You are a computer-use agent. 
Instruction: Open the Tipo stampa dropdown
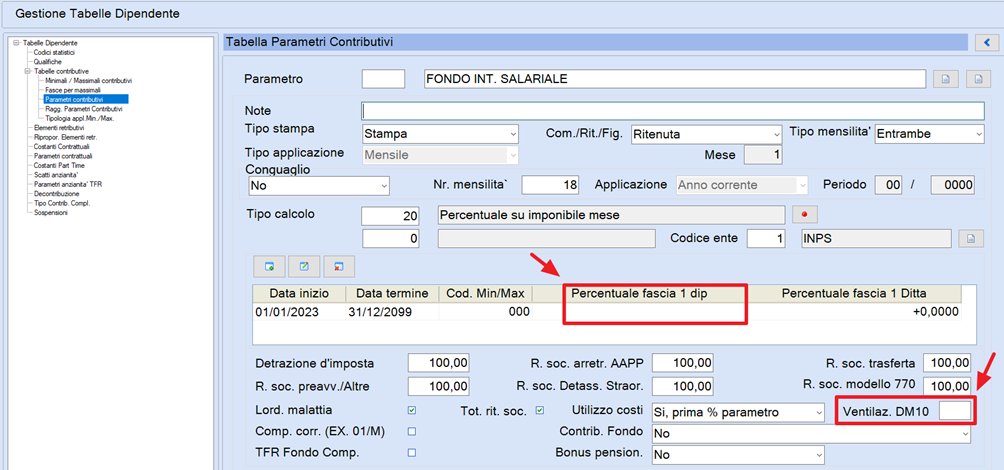[x=440, y=134]
